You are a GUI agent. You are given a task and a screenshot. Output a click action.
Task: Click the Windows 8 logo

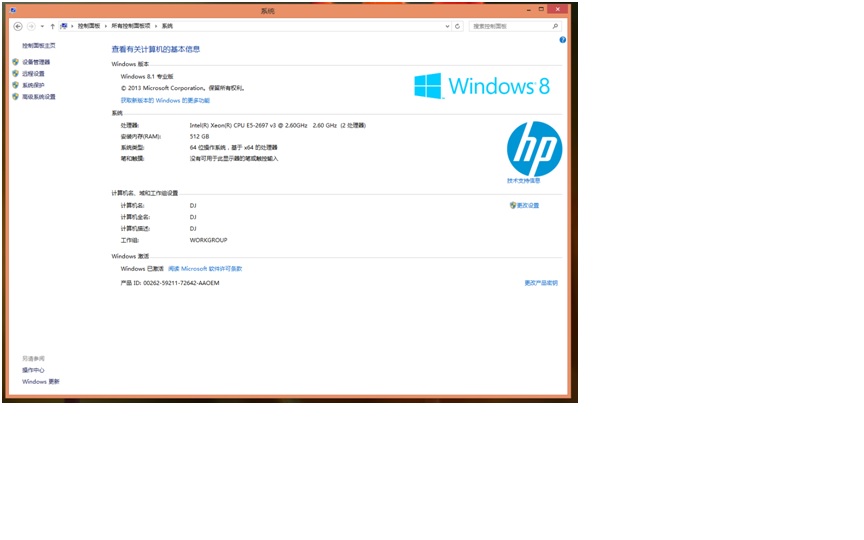[482, 86]
